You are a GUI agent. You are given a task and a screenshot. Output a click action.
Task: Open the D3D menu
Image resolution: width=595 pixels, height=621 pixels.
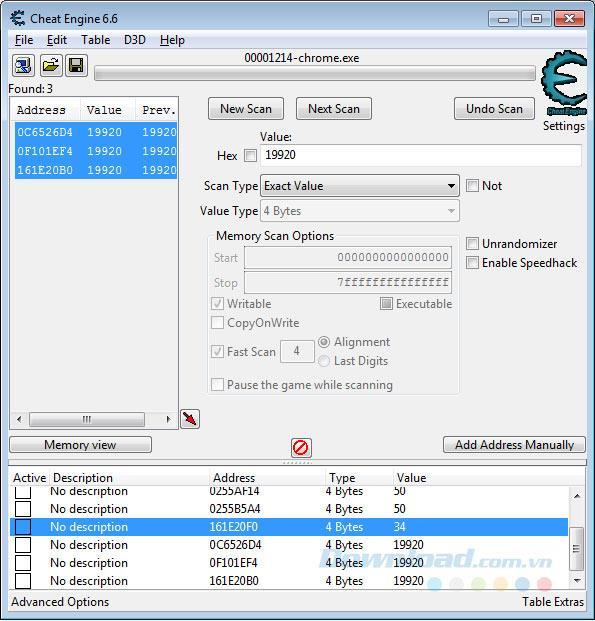(x=135, y=40)
